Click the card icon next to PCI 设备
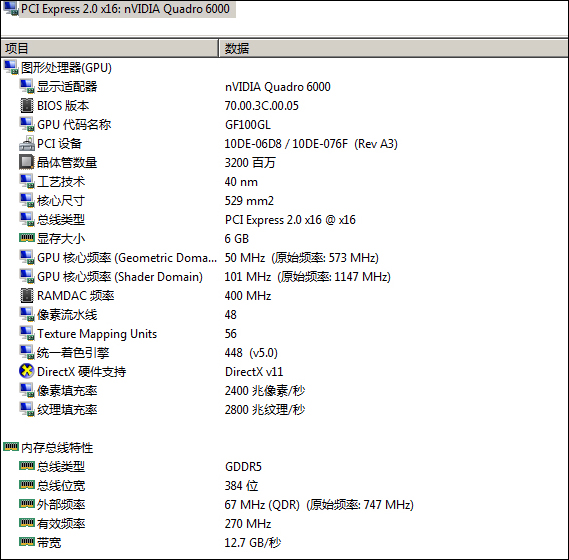 [27, 143]
